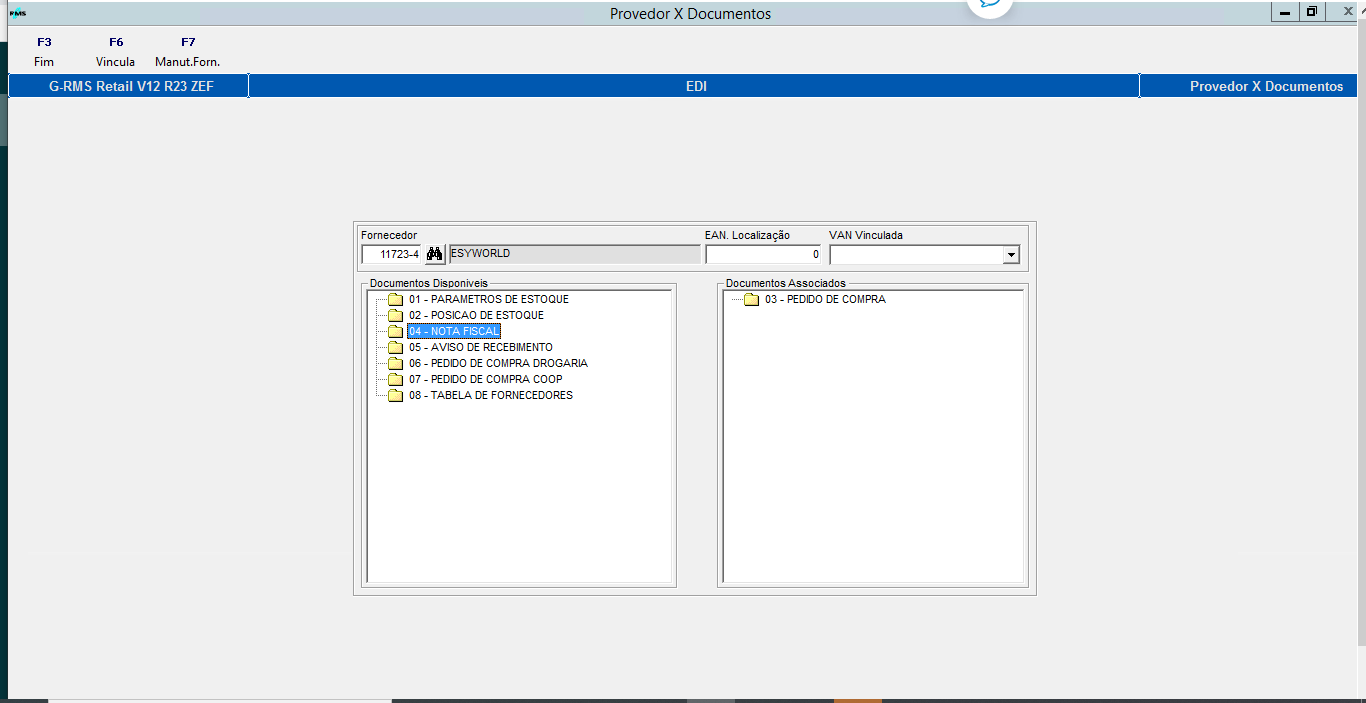The image size is (1366, 703).
Task: Click folder icon of 04 - NOTA FISCAL
Action: (395, 331)
